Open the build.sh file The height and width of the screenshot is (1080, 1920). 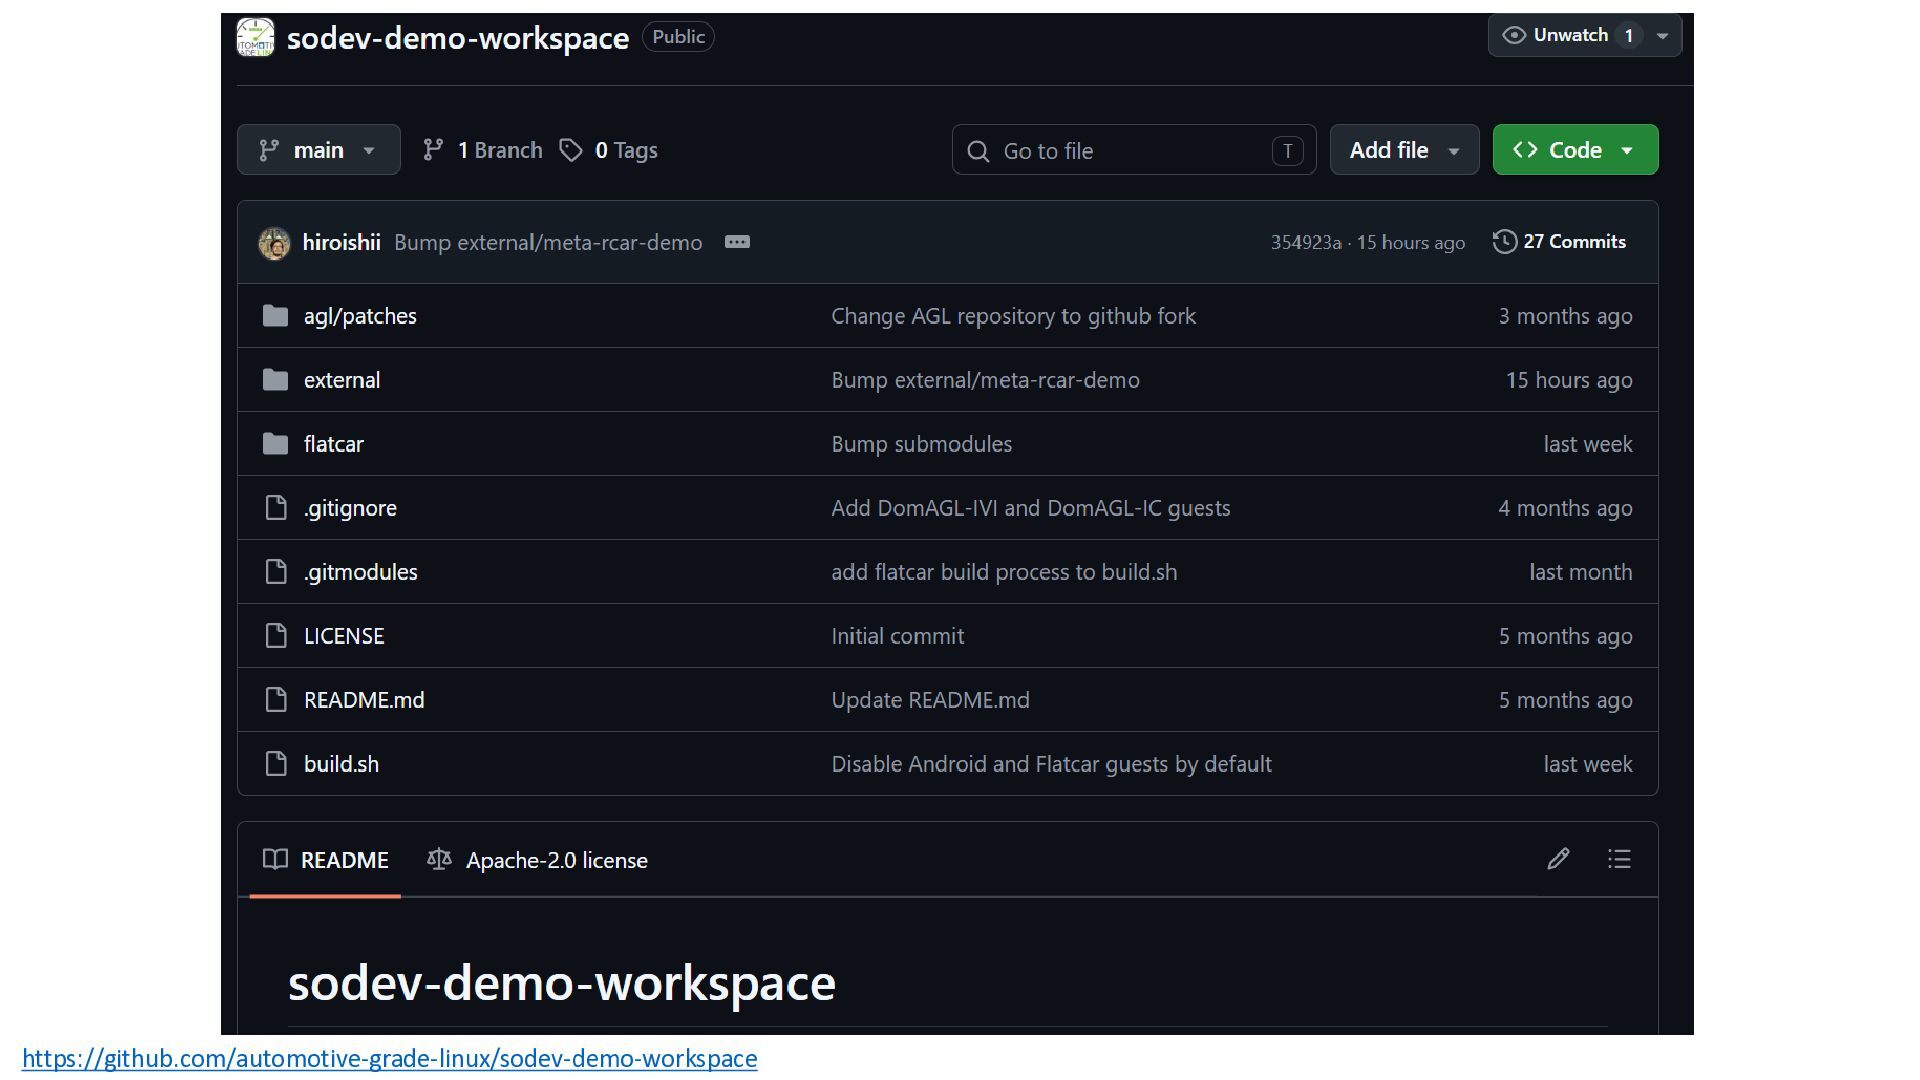[x=341, y=764]
